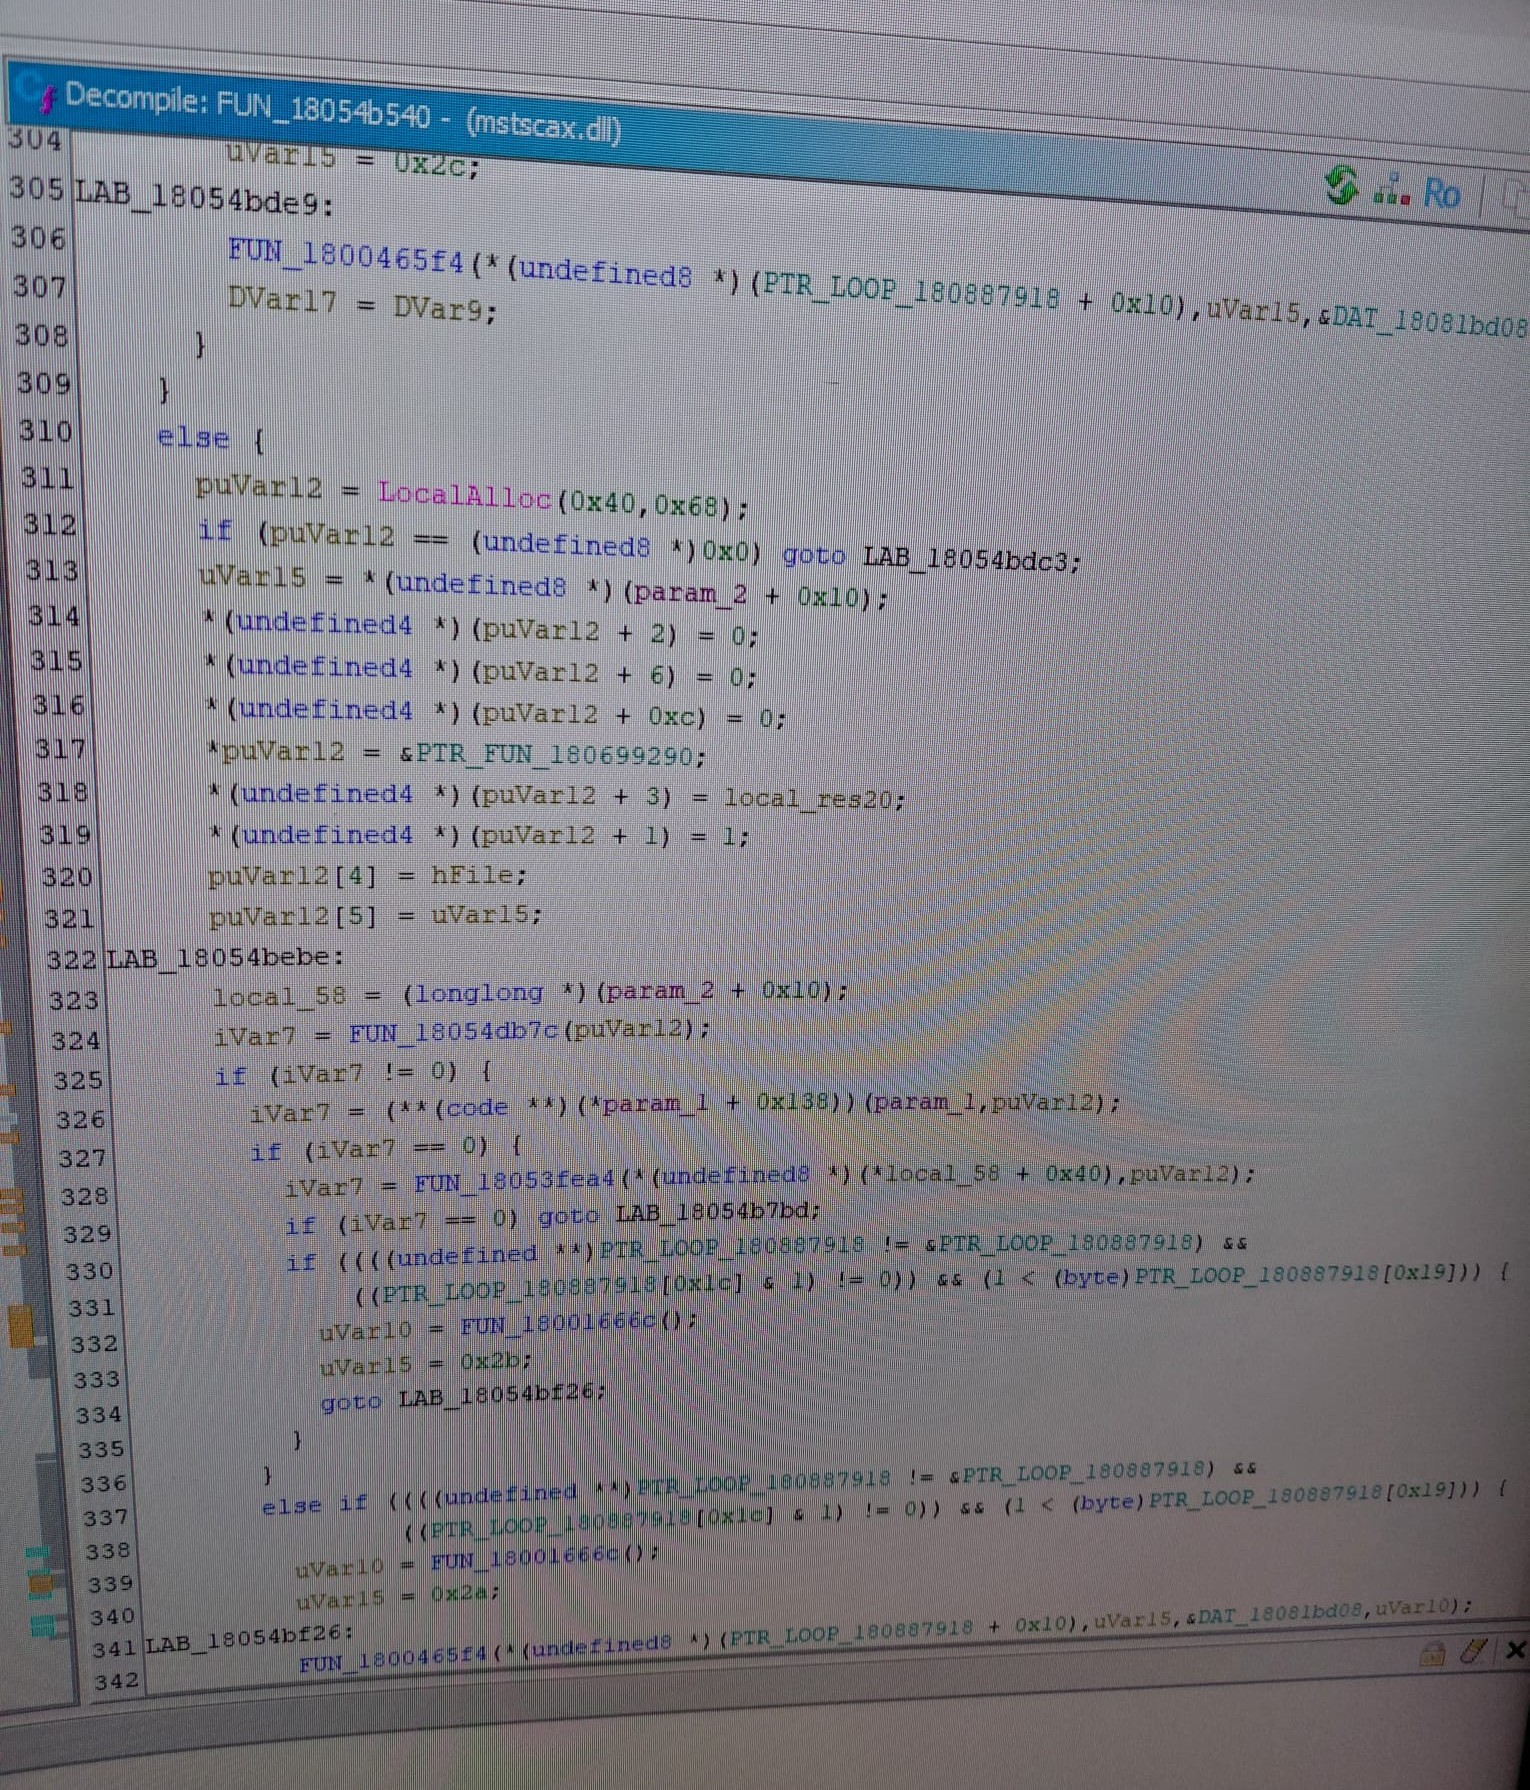Screen dimensions: 1530x1790
Task: Click FUN_18001666c call on line 332
Action: click(559, 1325)
